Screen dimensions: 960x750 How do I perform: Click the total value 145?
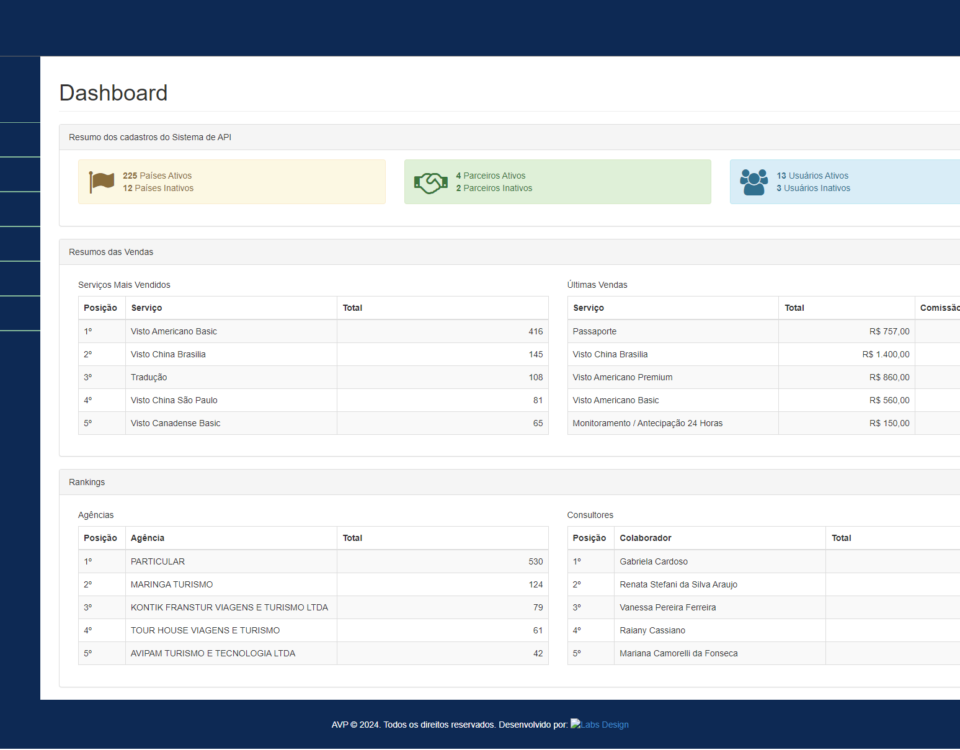tap(536, 354)
